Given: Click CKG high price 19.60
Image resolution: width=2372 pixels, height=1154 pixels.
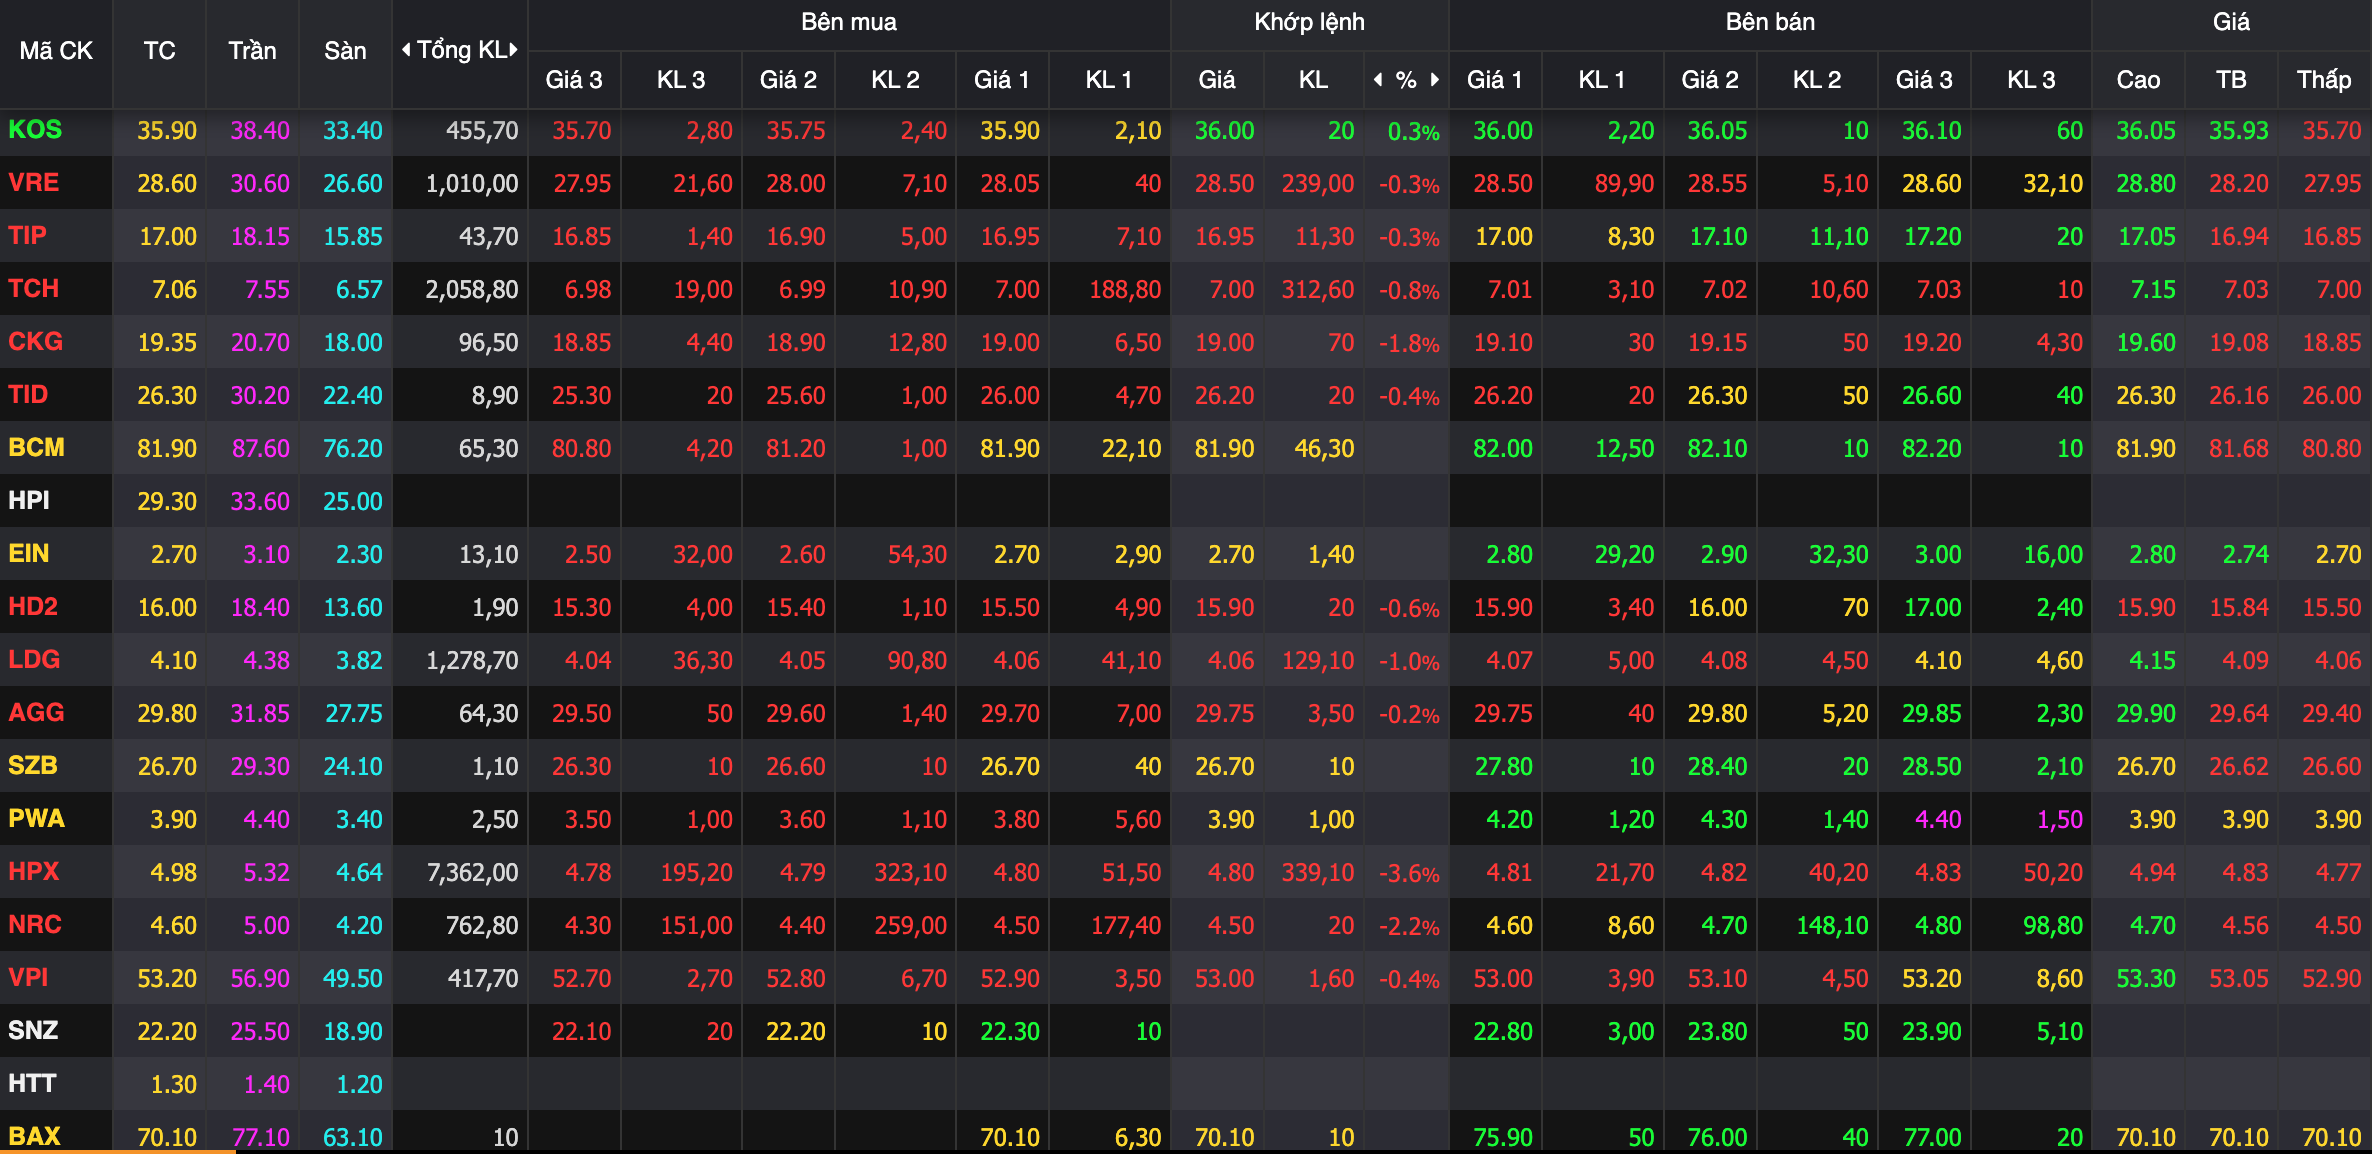Looking at the screenshot, I should click(x=2146, y=343).
